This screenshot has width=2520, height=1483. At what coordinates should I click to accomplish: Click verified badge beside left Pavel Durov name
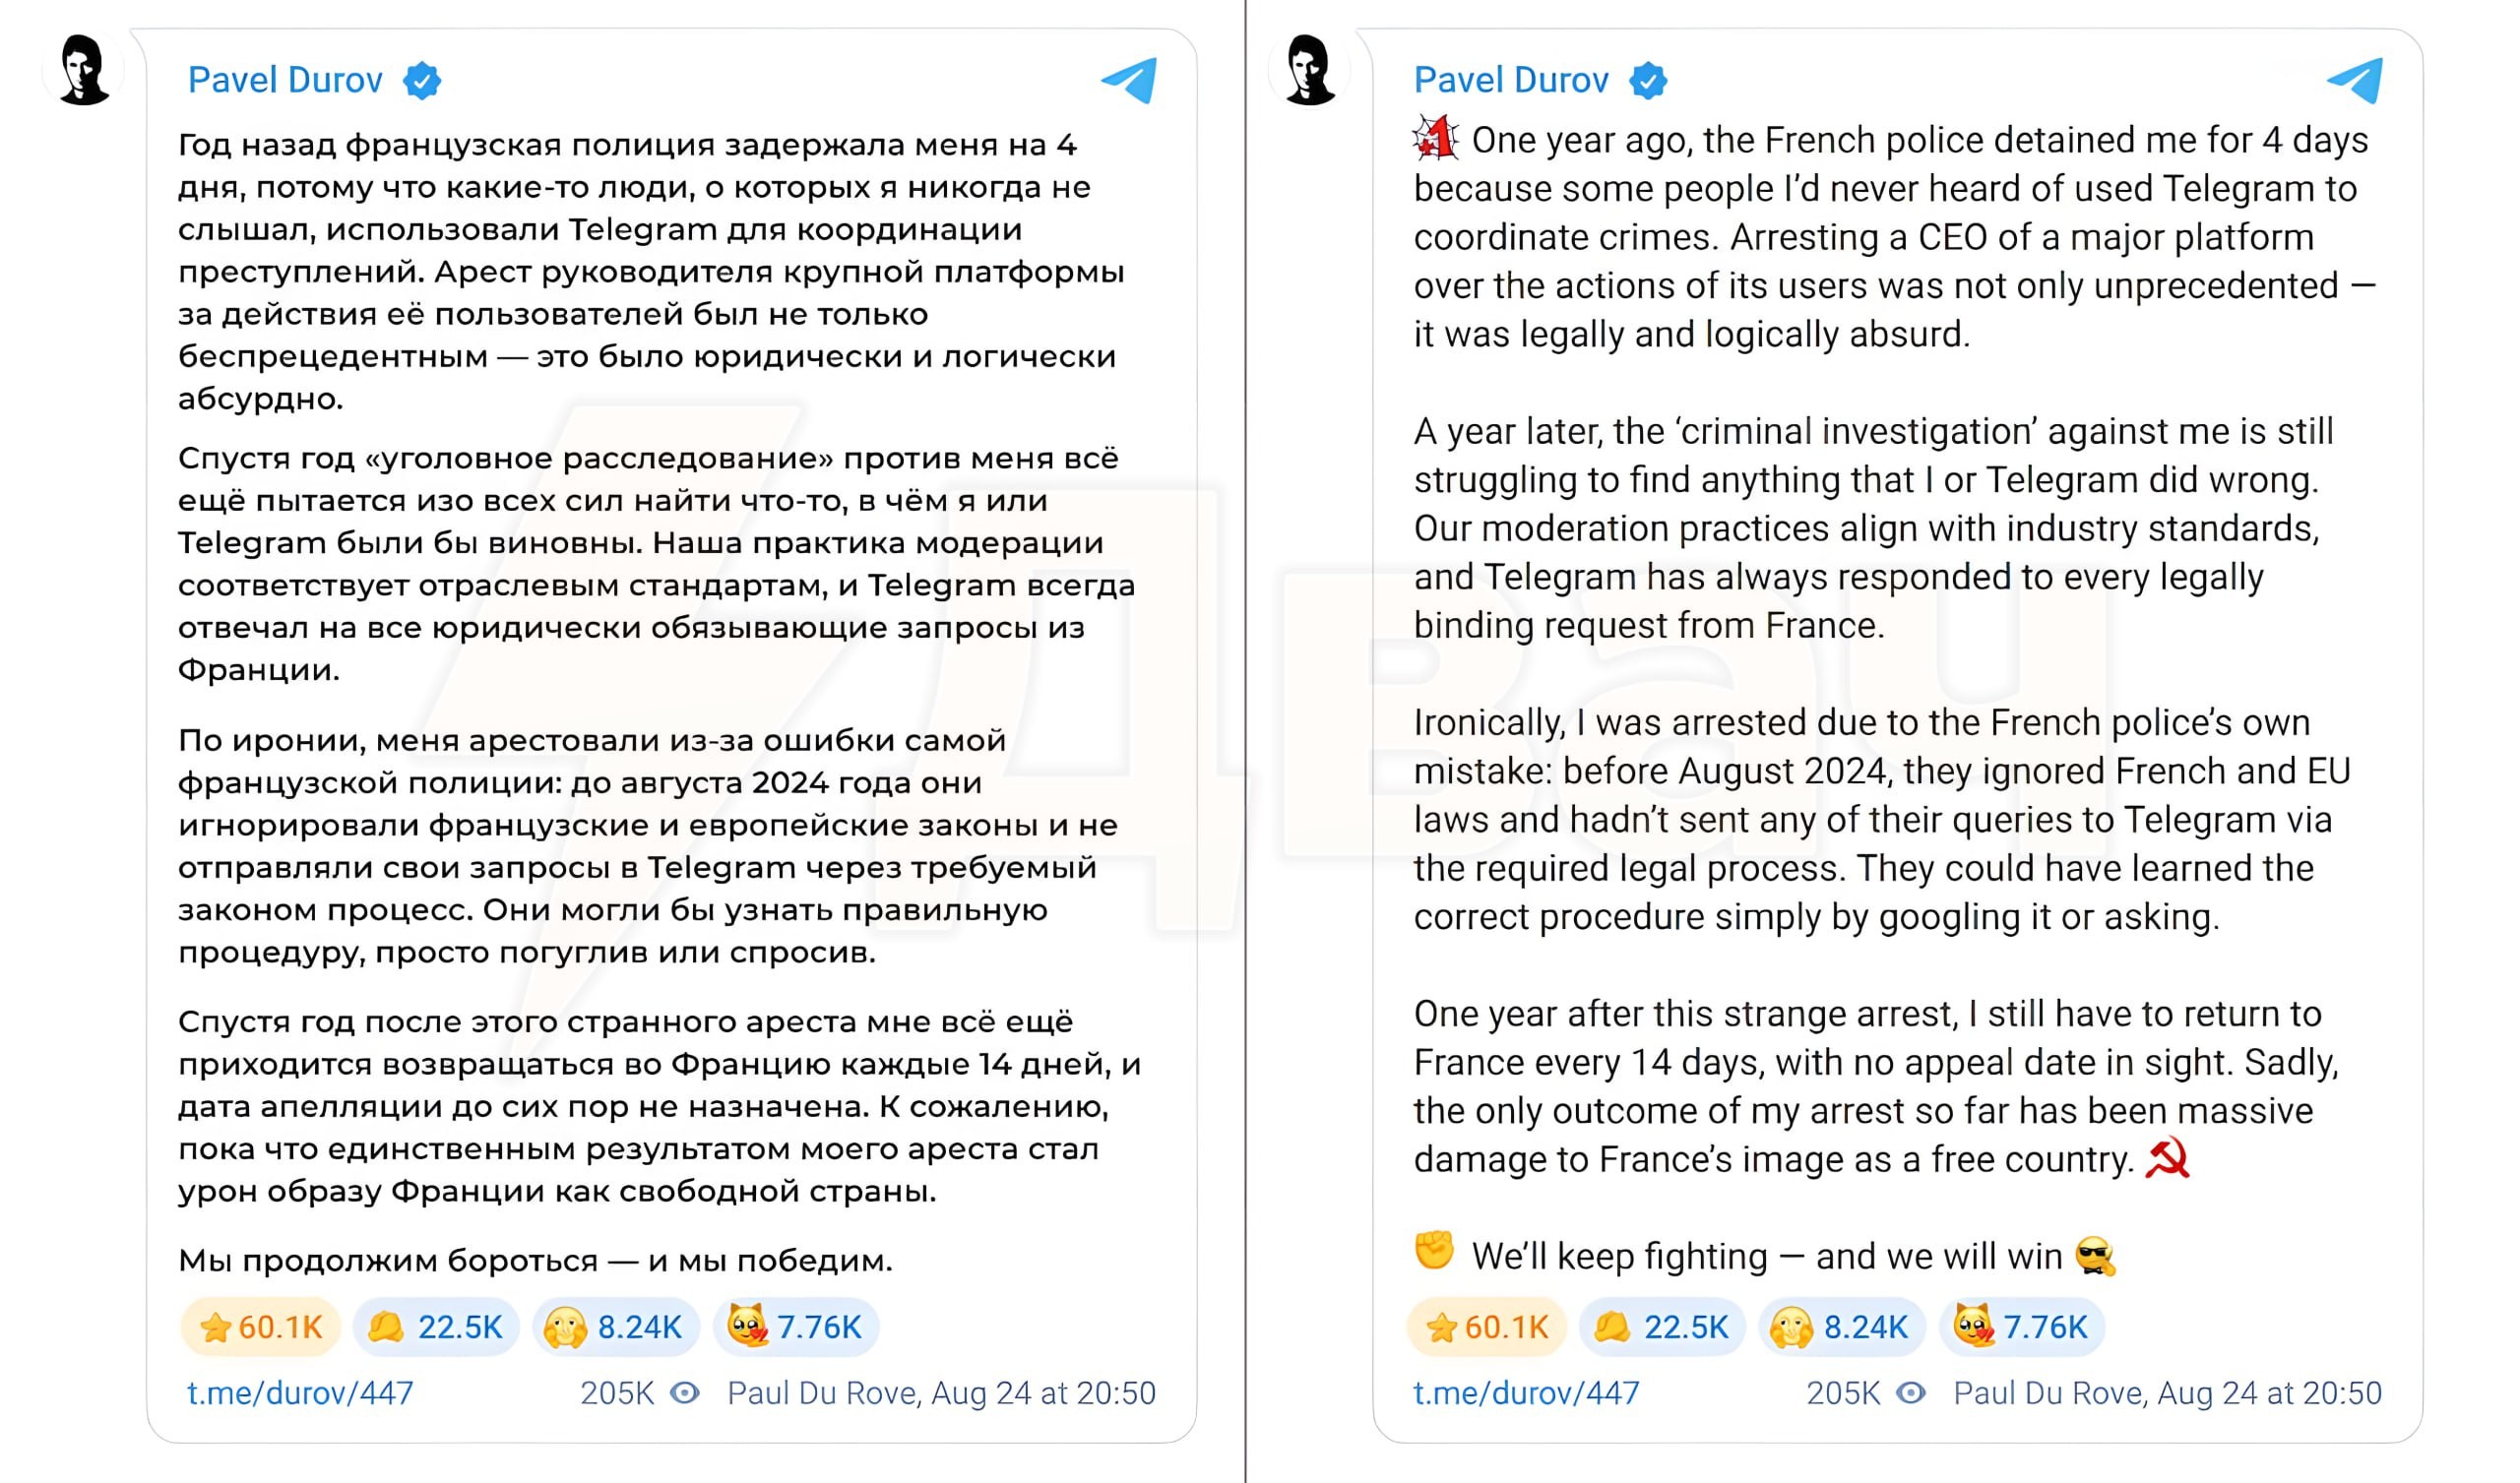pyautogui.click(x=422, y=81)
